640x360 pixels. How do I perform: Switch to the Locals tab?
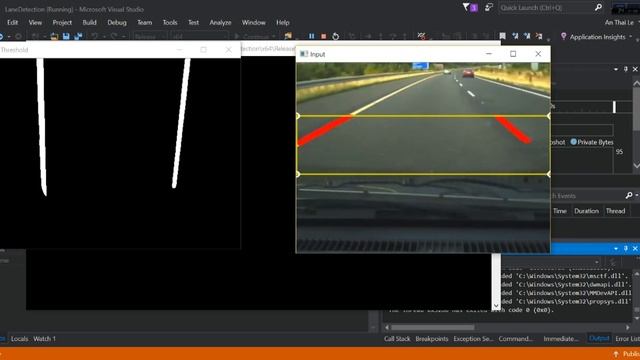click(x=19, y=339)
